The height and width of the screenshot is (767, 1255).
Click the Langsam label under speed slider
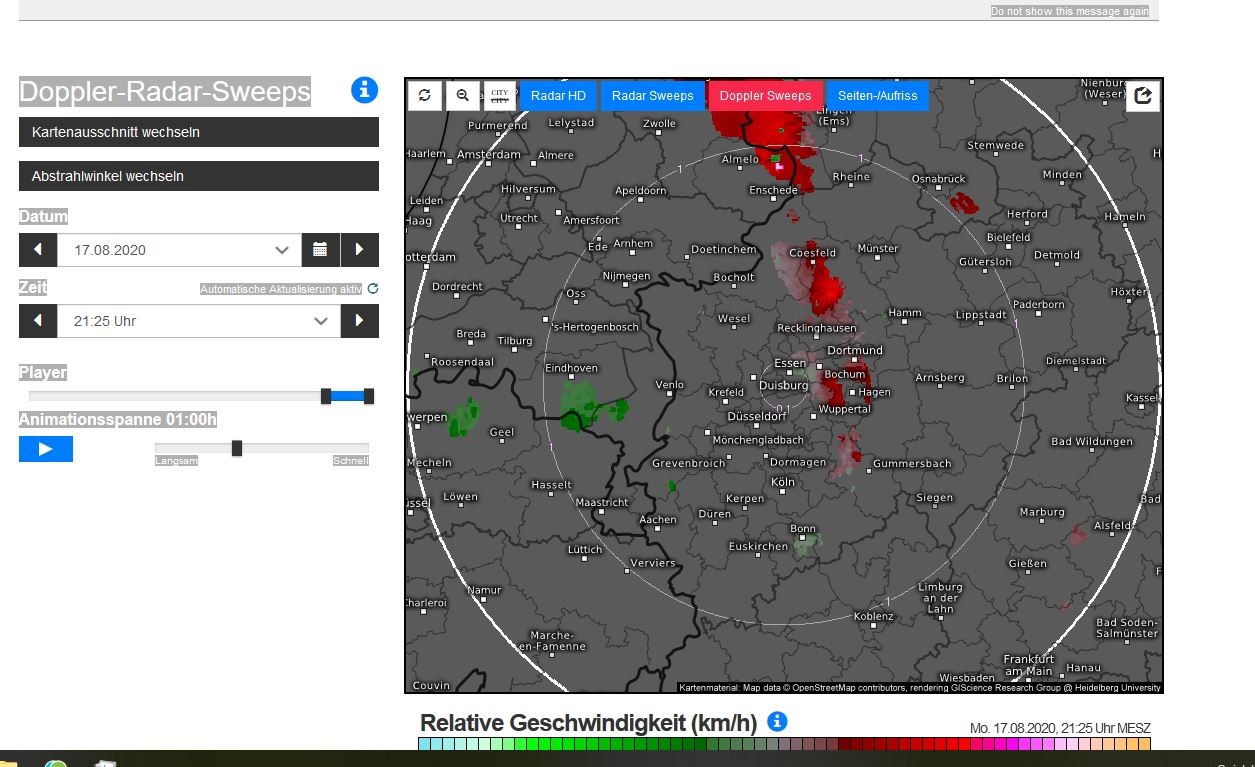[x=176, y=461]
